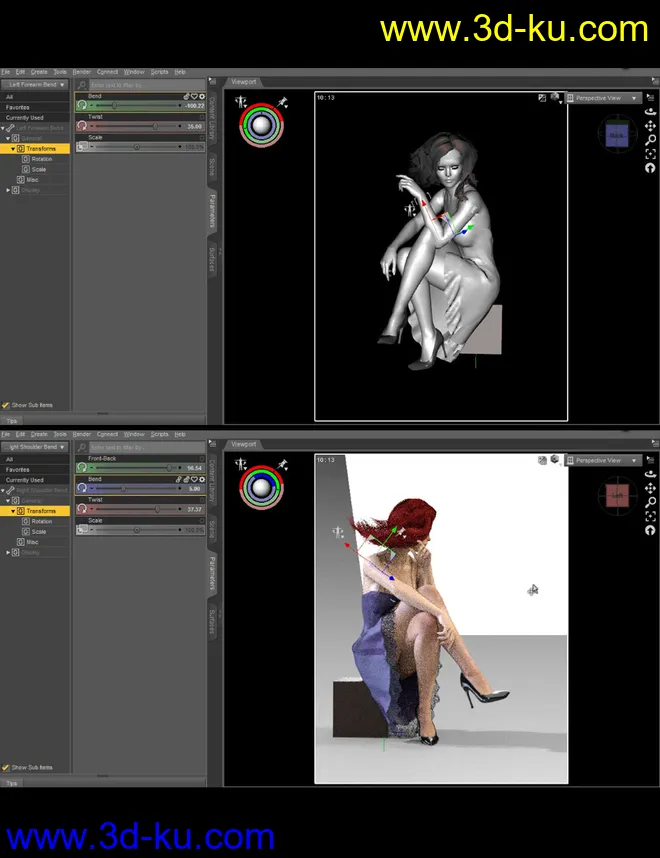Click the zoom magnifier icon beside the Back view cube
Viewport: 660px width, 858px height.
click(x=651, y=141)
